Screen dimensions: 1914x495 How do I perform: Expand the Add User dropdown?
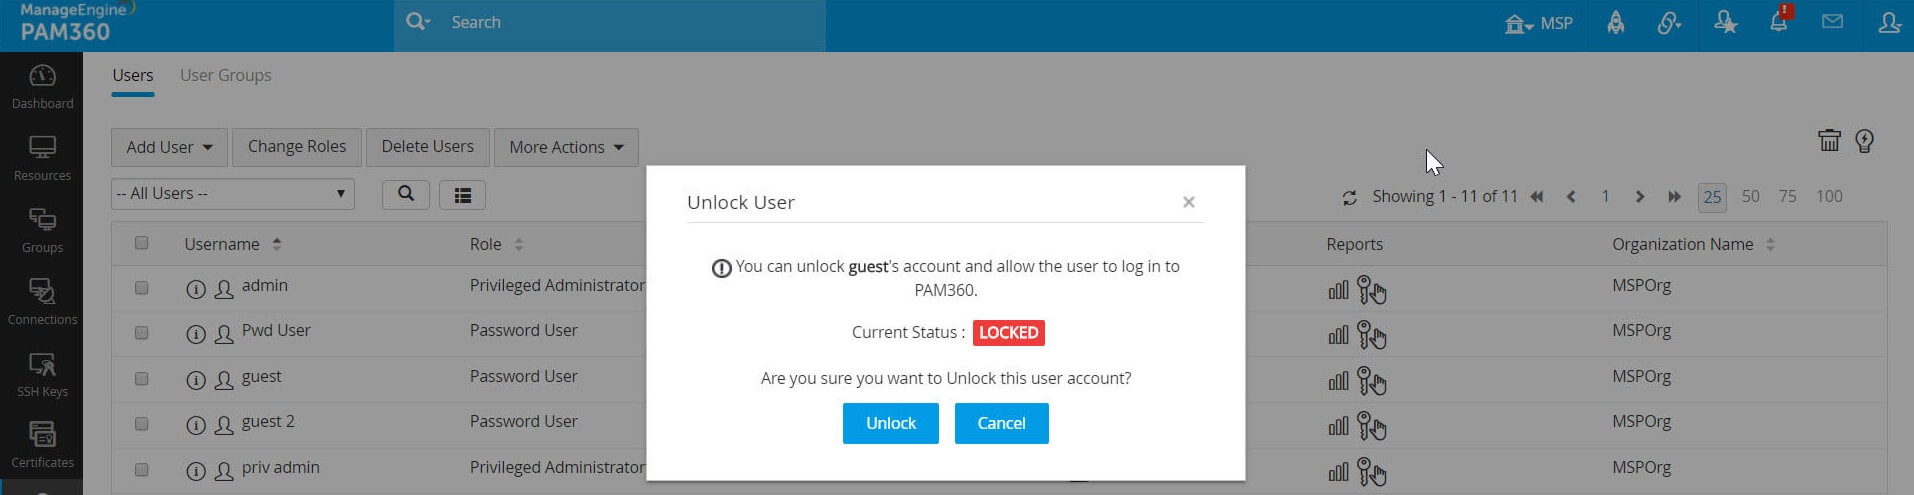click(x=169, y=147)
